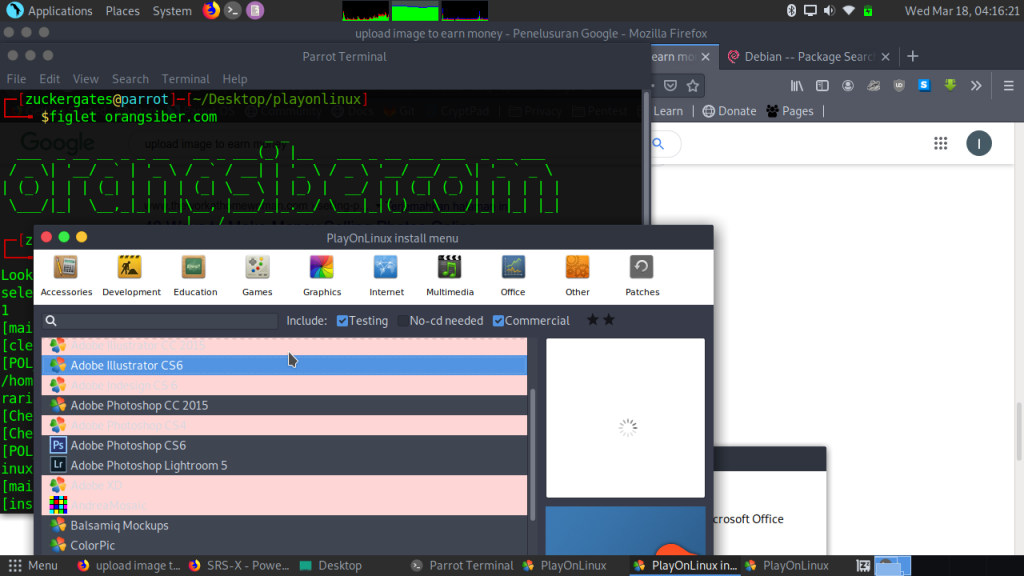Launch terminal from the top panel icon

[x=232, y=10]
